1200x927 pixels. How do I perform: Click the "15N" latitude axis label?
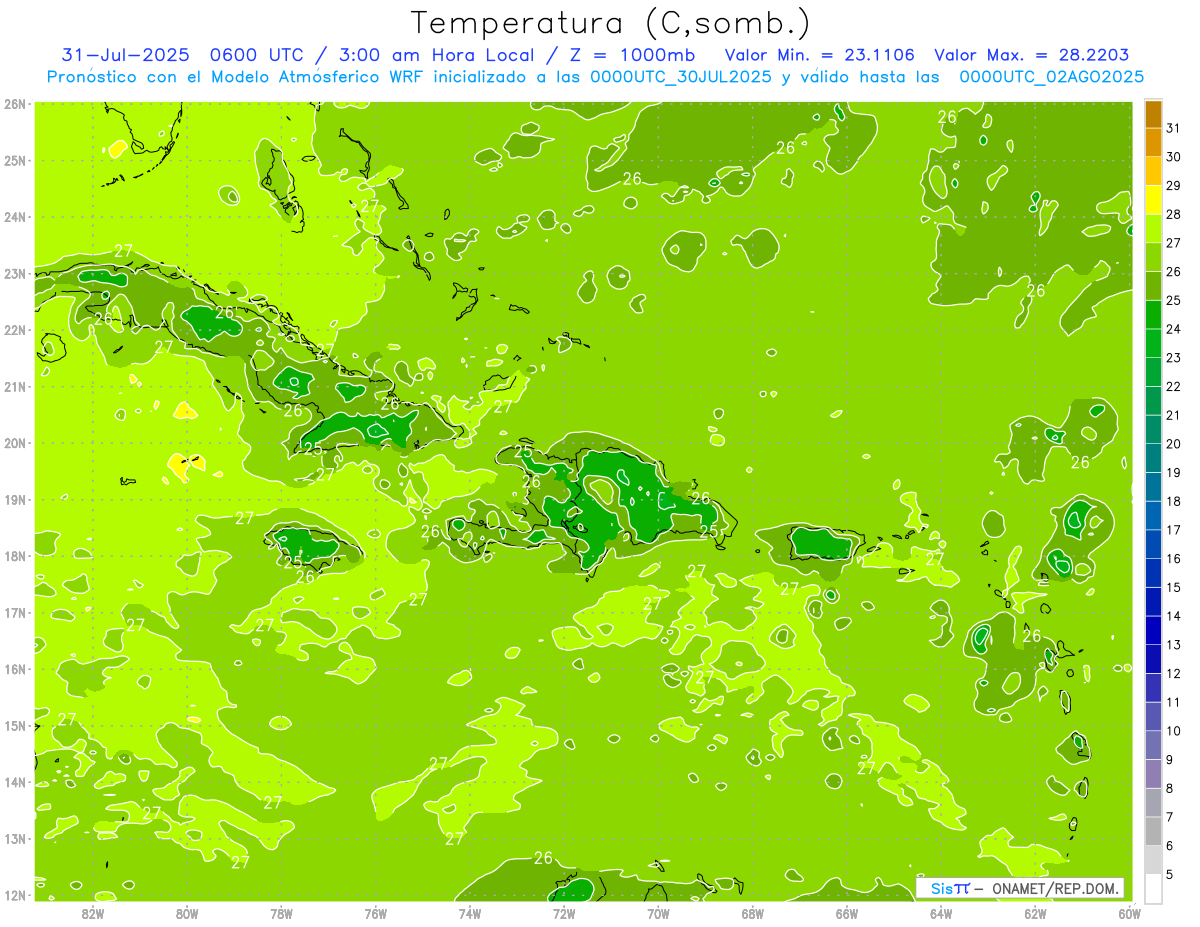pyautogui.click(x=14, y=726)
